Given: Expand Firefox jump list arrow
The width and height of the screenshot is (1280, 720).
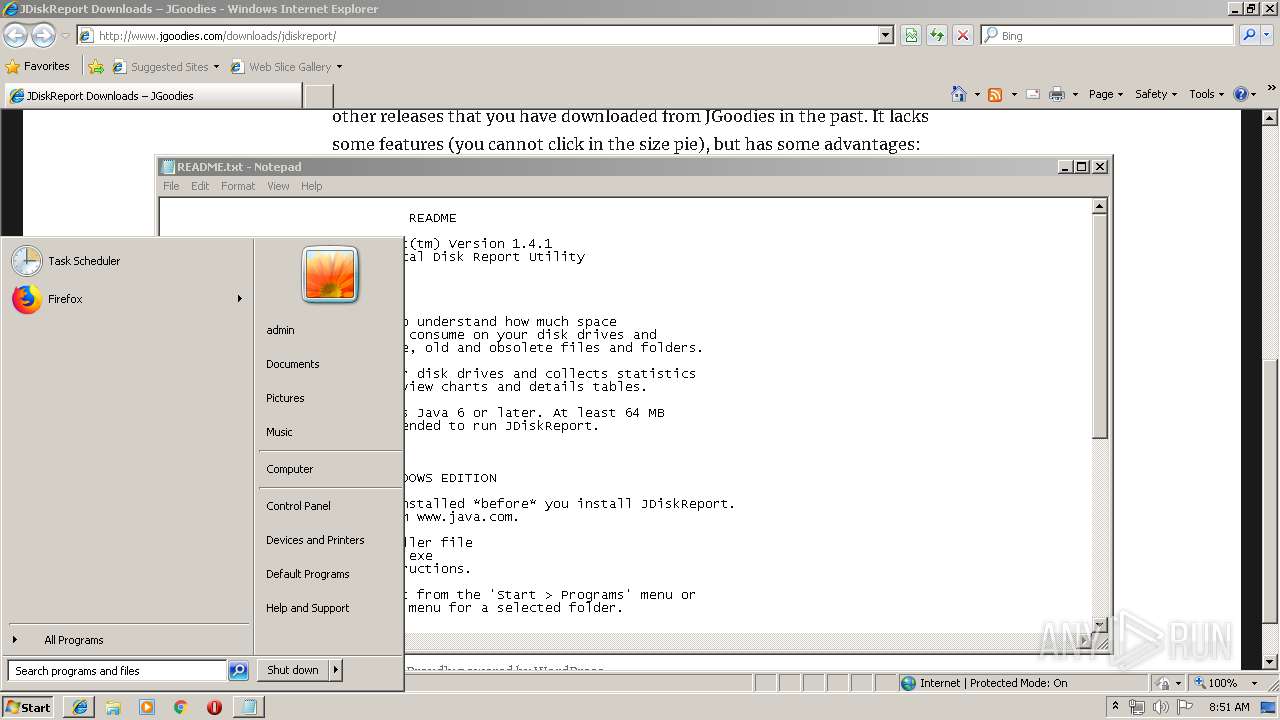Looking at the screenshot, I should 239,299.
